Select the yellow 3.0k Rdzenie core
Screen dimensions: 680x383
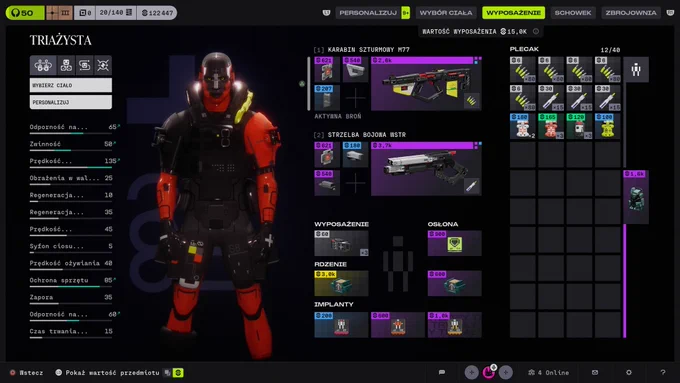click(341, 283)
